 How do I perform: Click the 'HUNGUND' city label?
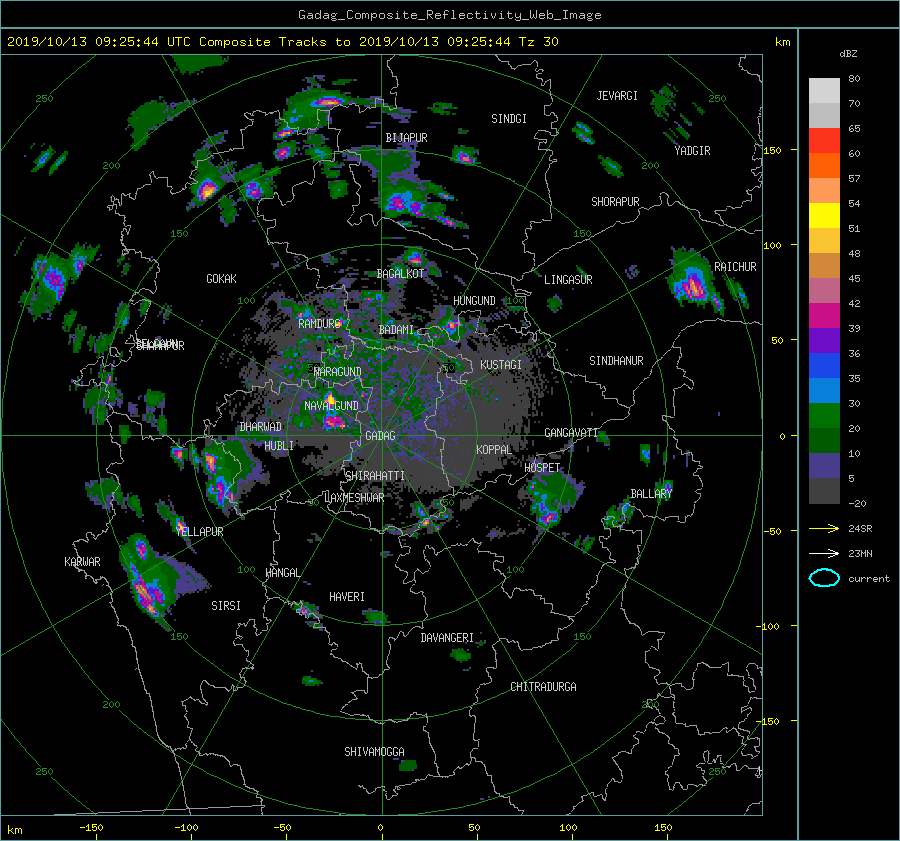474,301
